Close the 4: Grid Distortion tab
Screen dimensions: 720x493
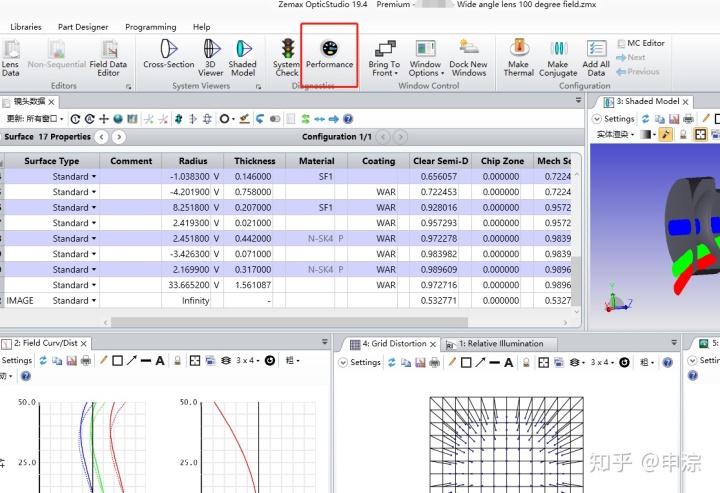(433, 344)
